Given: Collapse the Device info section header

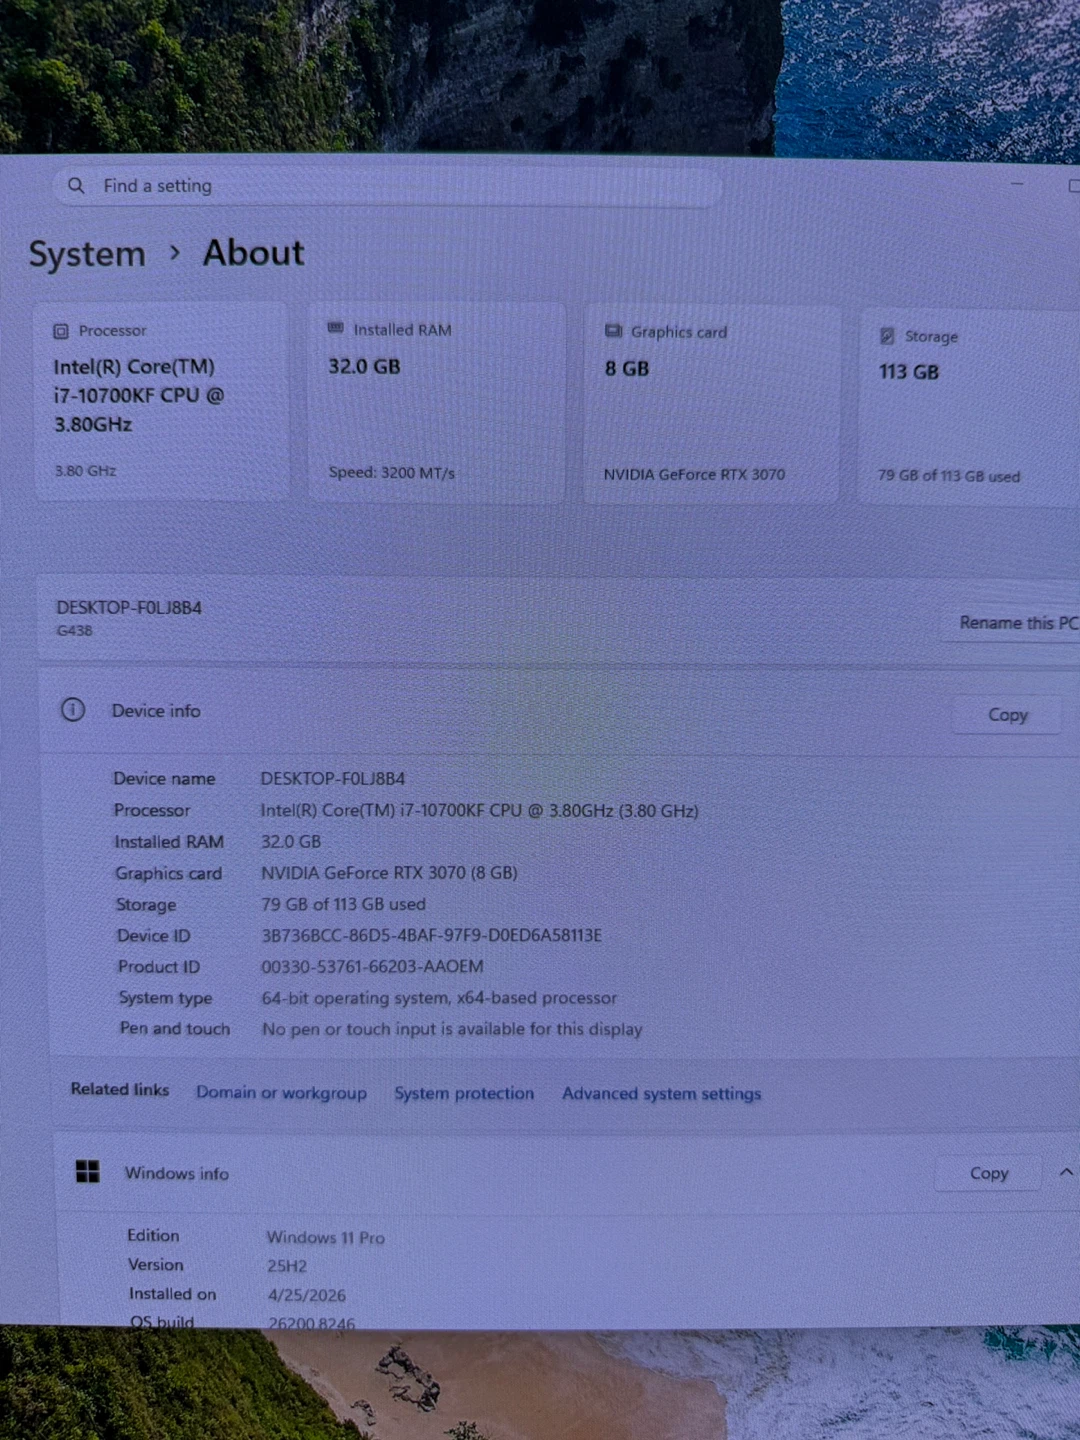Looking at the screenshot, I should pos(558,711).
